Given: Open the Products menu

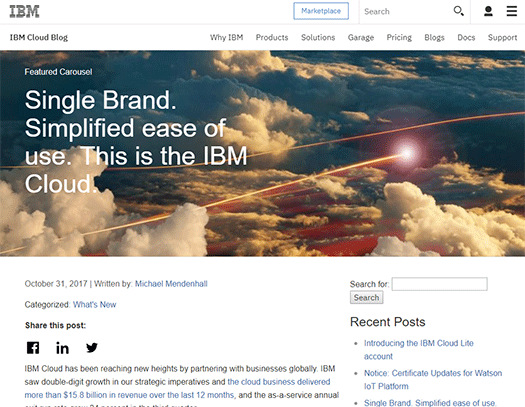Looking at the screenshot, I should [x=272, y=37].
